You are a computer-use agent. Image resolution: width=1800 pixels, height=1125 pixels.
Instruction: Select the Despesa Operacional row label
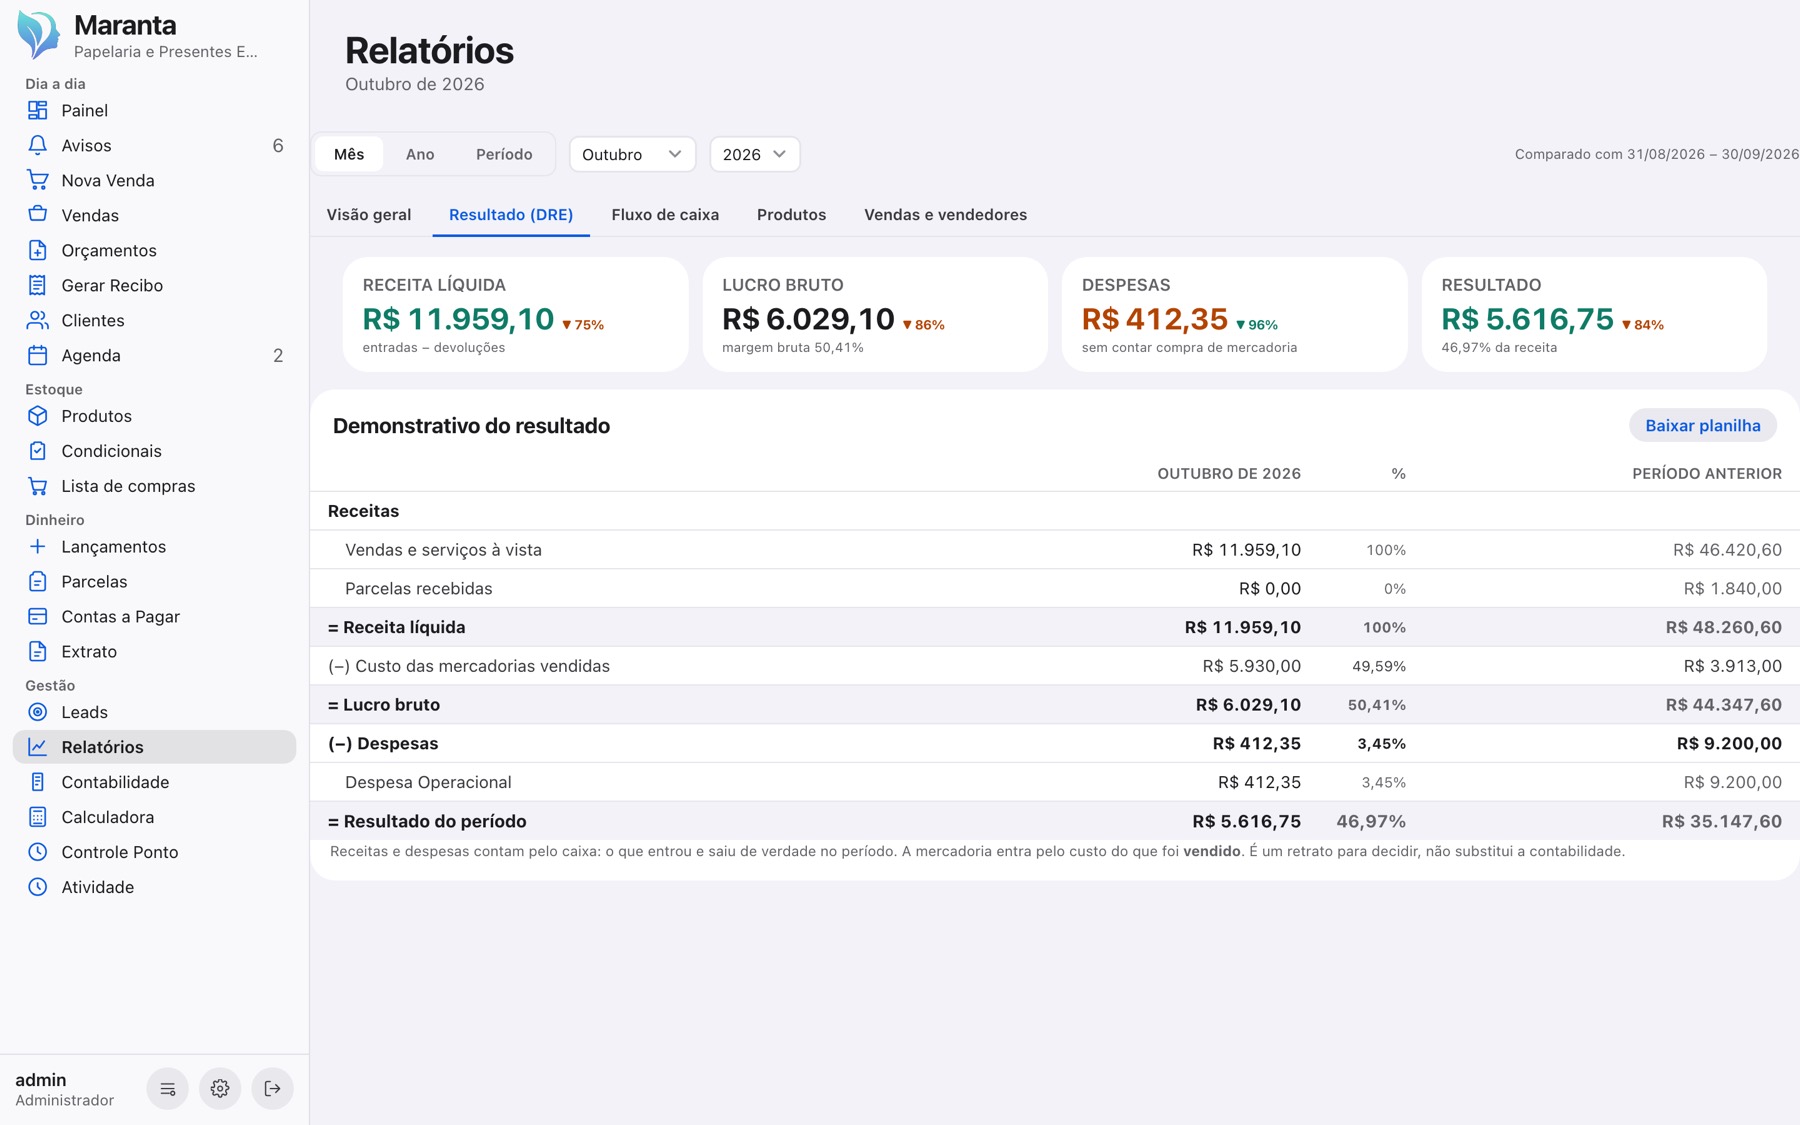(428, 782)
